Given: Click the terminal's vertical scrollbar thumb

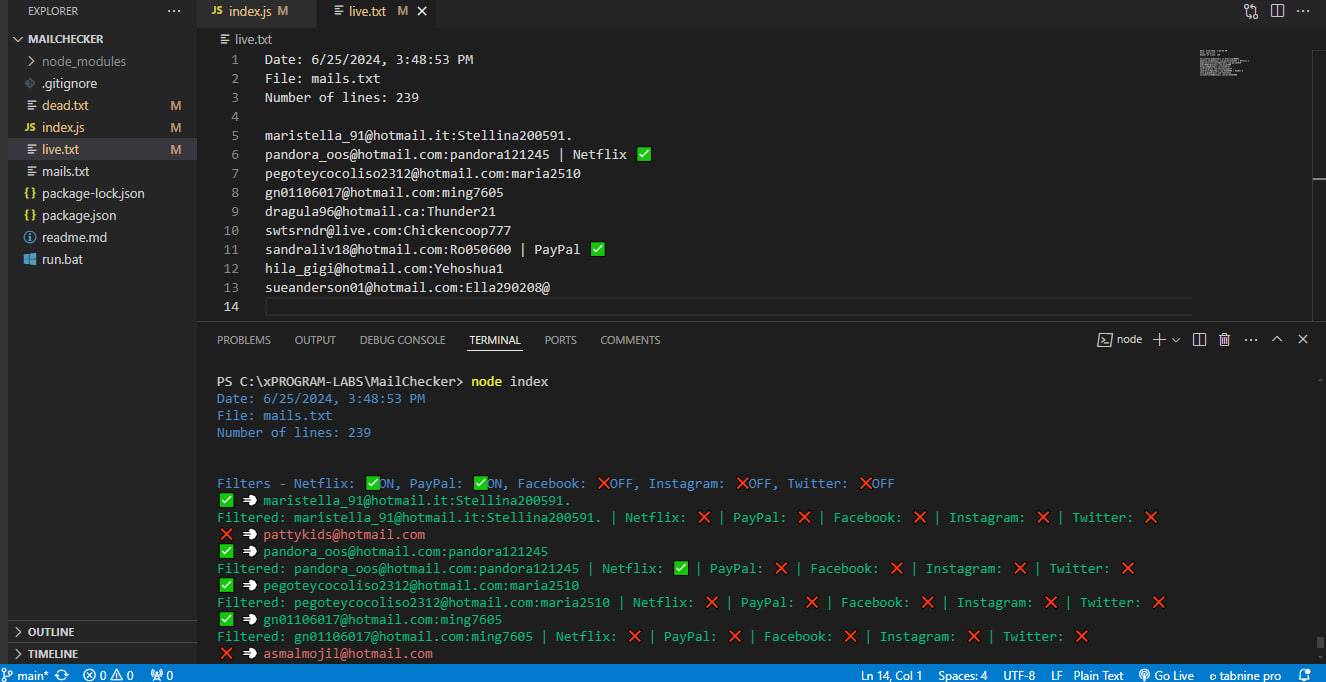Looking at the screenshot, I should pos(1319,643).
